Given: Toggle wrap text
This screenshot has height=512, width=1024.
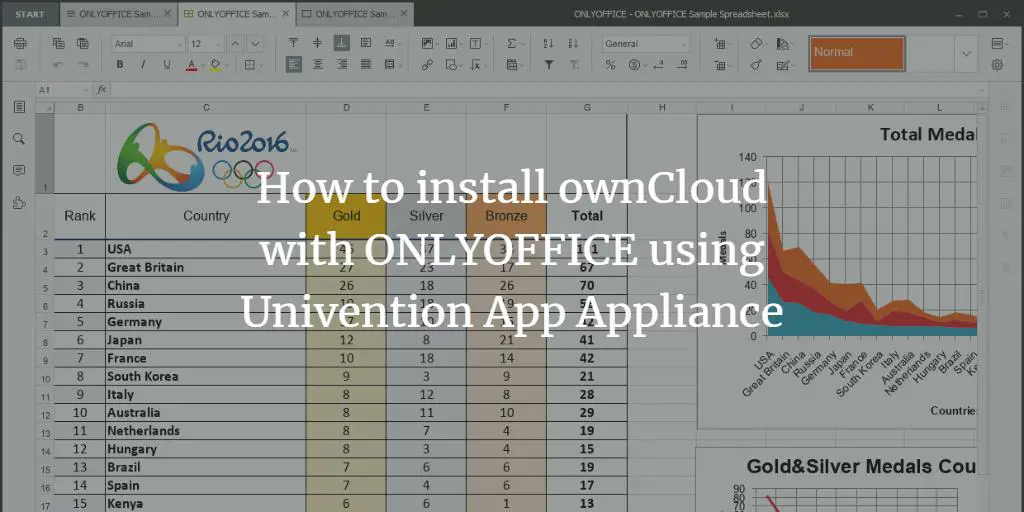Looking at the screenshot, I should 366,43.
